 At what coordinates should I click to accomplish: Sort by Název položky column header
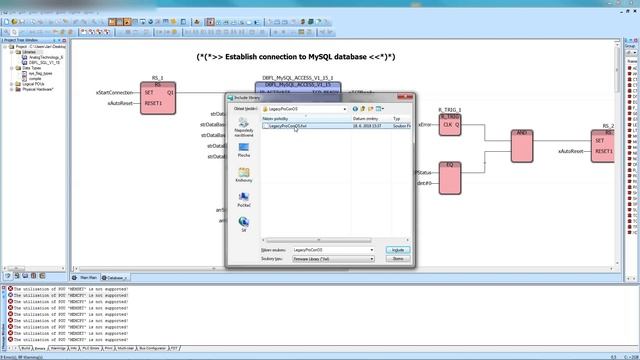(306, 119)
